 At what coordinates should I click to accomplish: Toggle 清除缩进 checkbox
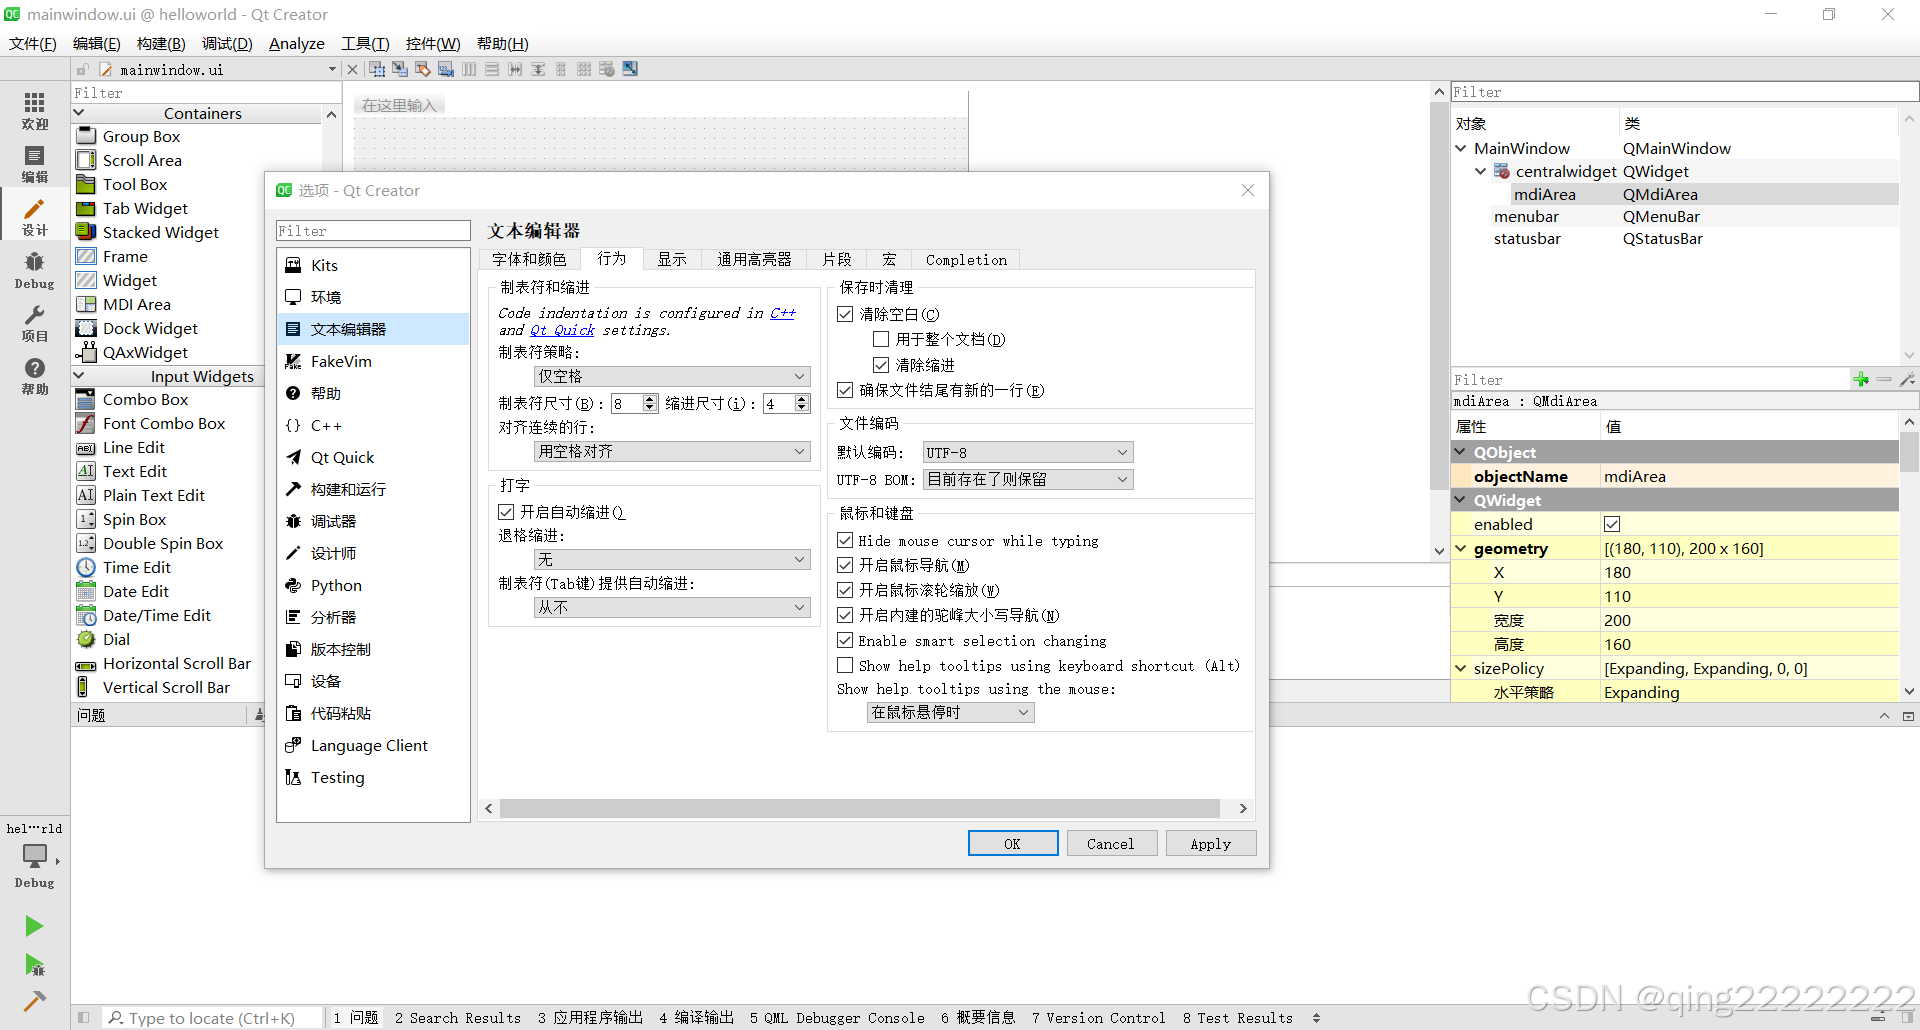click(881, 365)
